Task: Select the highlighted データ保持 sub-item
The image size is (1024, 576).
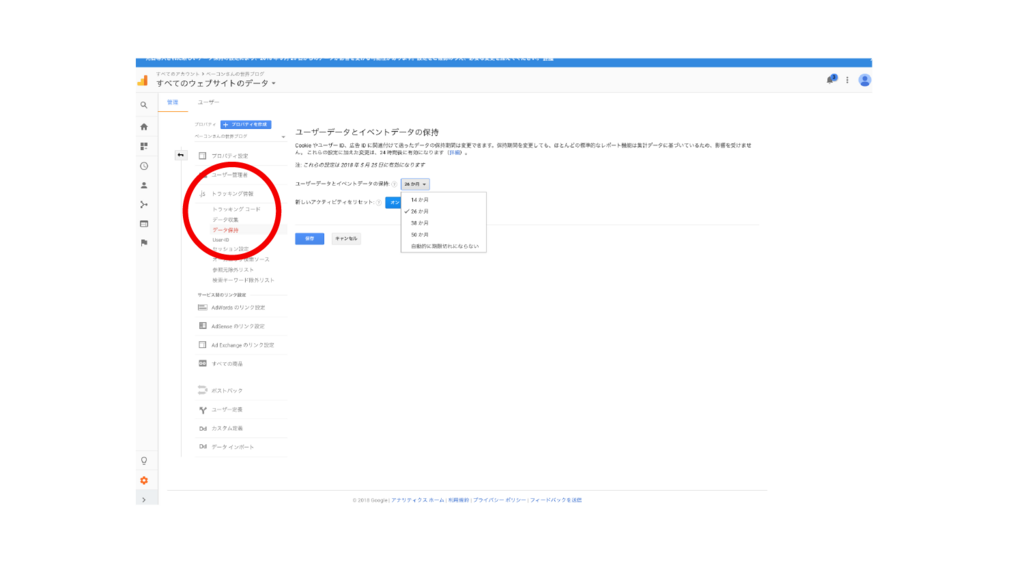Action: (x=225, y=230)
